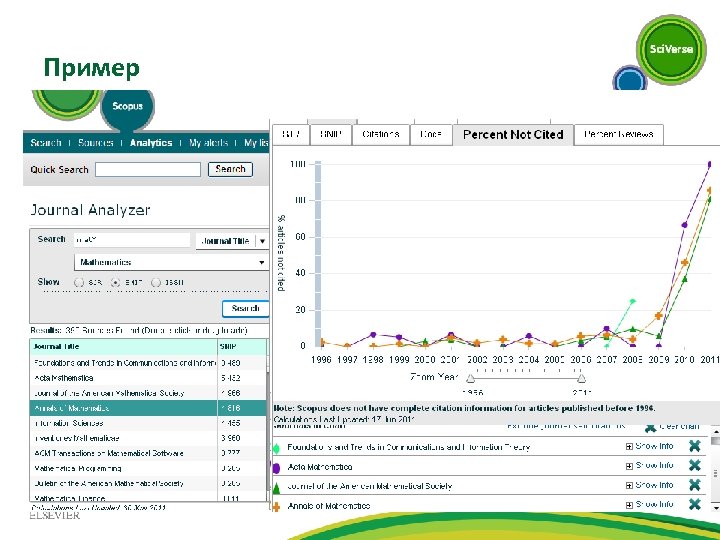Open Analytics in the Scopus navigation bar
Viewport: 720px width, 540px height.
pyautogui.click(x=151, y=143)
